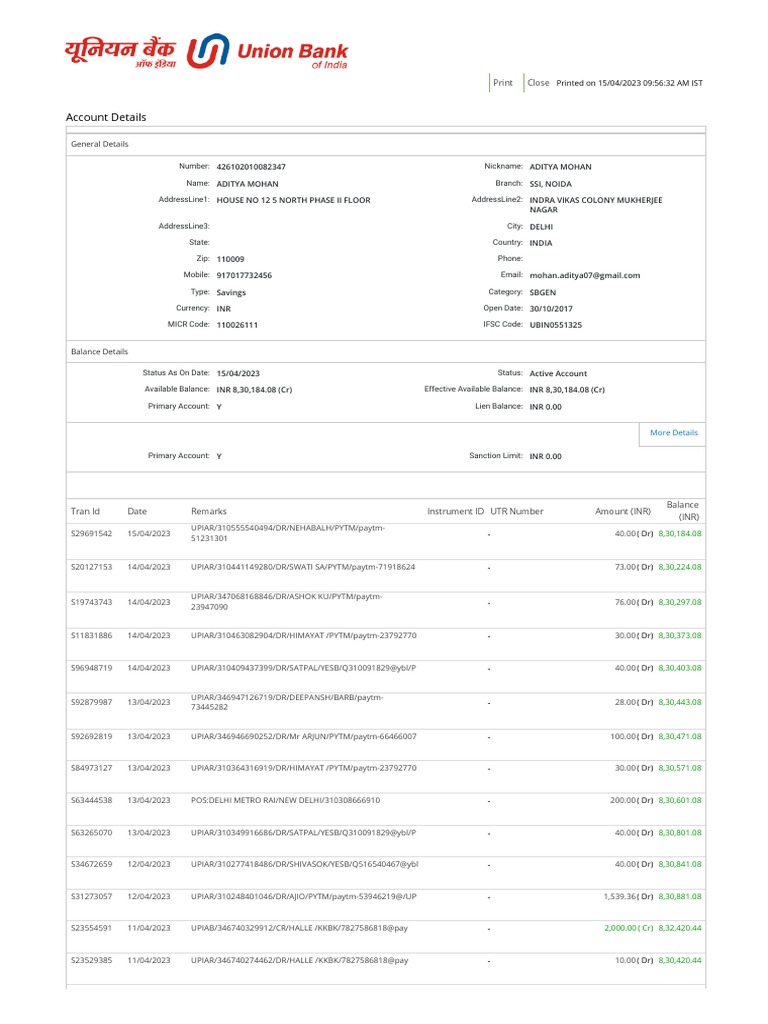
Task: Open the More Details link
Action: (x=674, y=433)
